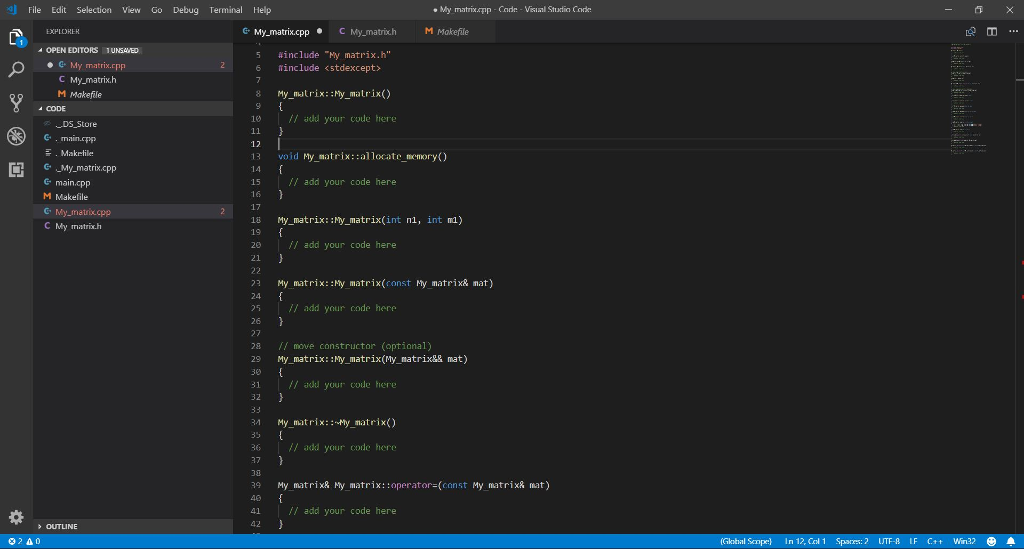Open My_matrix.h in the CODE folder
1024x549 pixels.
coord(133,227)
